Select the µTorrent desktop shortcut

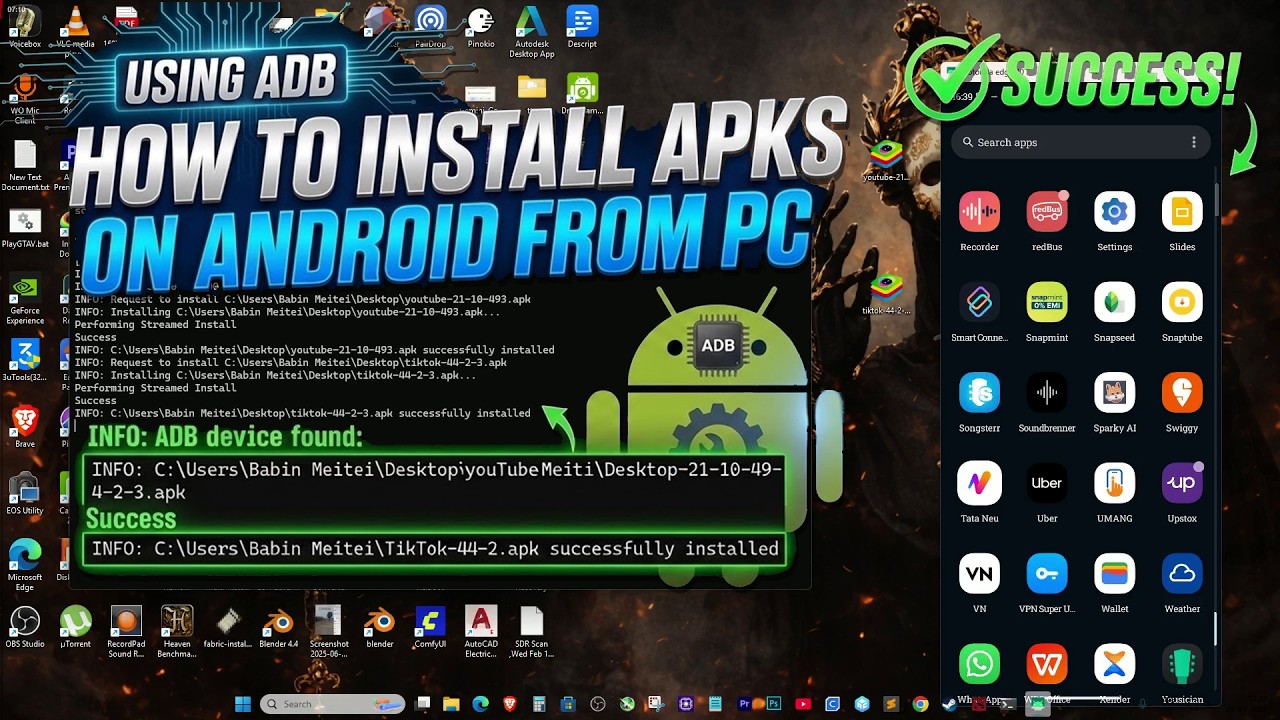[75, 628]
